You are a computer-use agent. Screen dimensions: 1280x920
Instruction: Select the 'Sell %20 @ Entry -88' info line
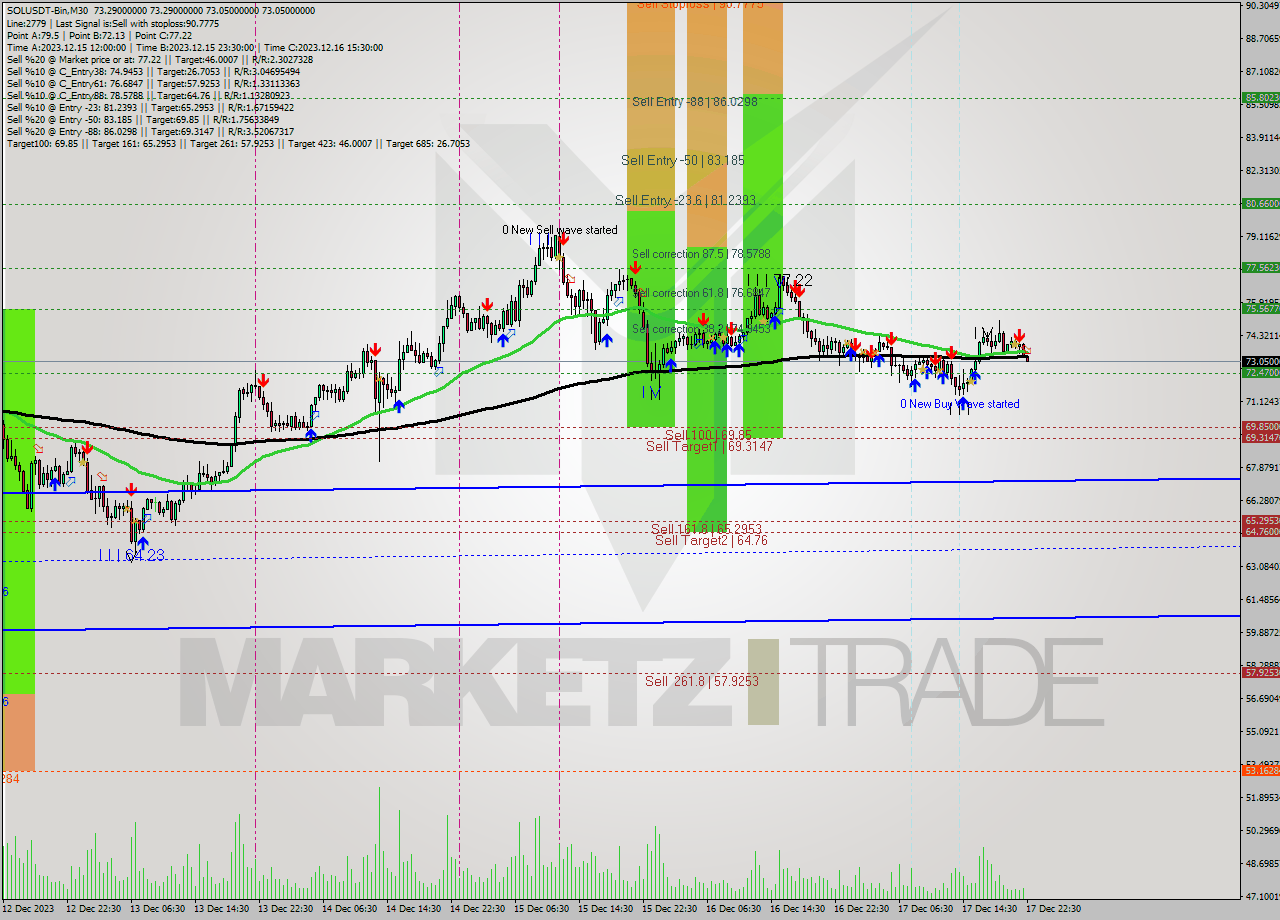tap(150, 132)
